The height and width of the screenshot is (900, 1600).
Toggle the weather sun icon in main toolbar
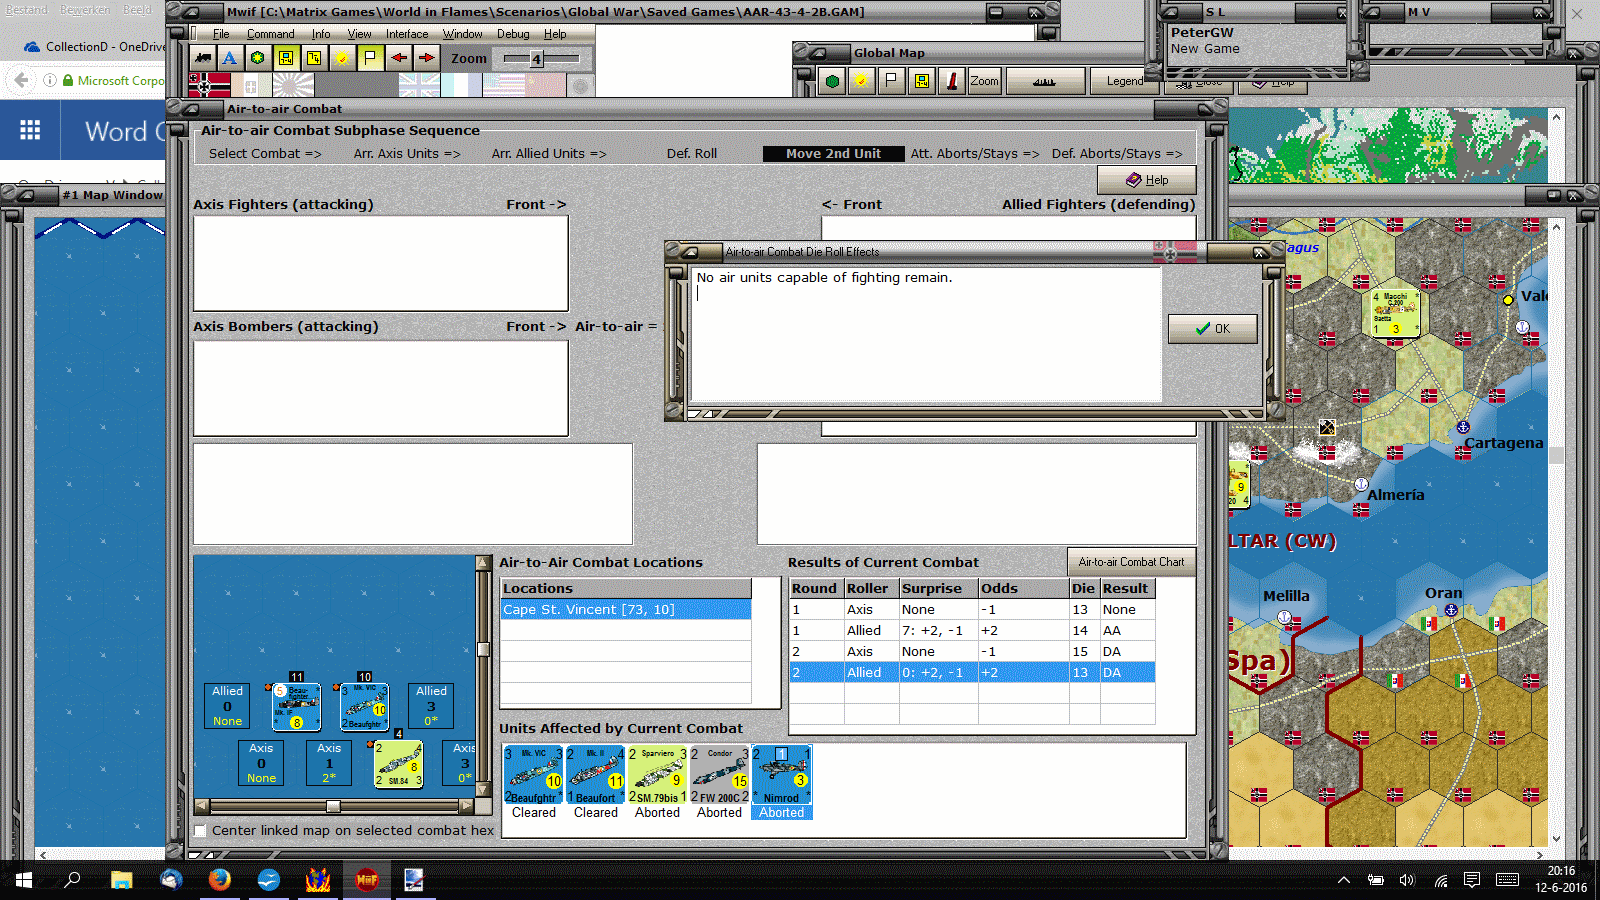(342, 58)
